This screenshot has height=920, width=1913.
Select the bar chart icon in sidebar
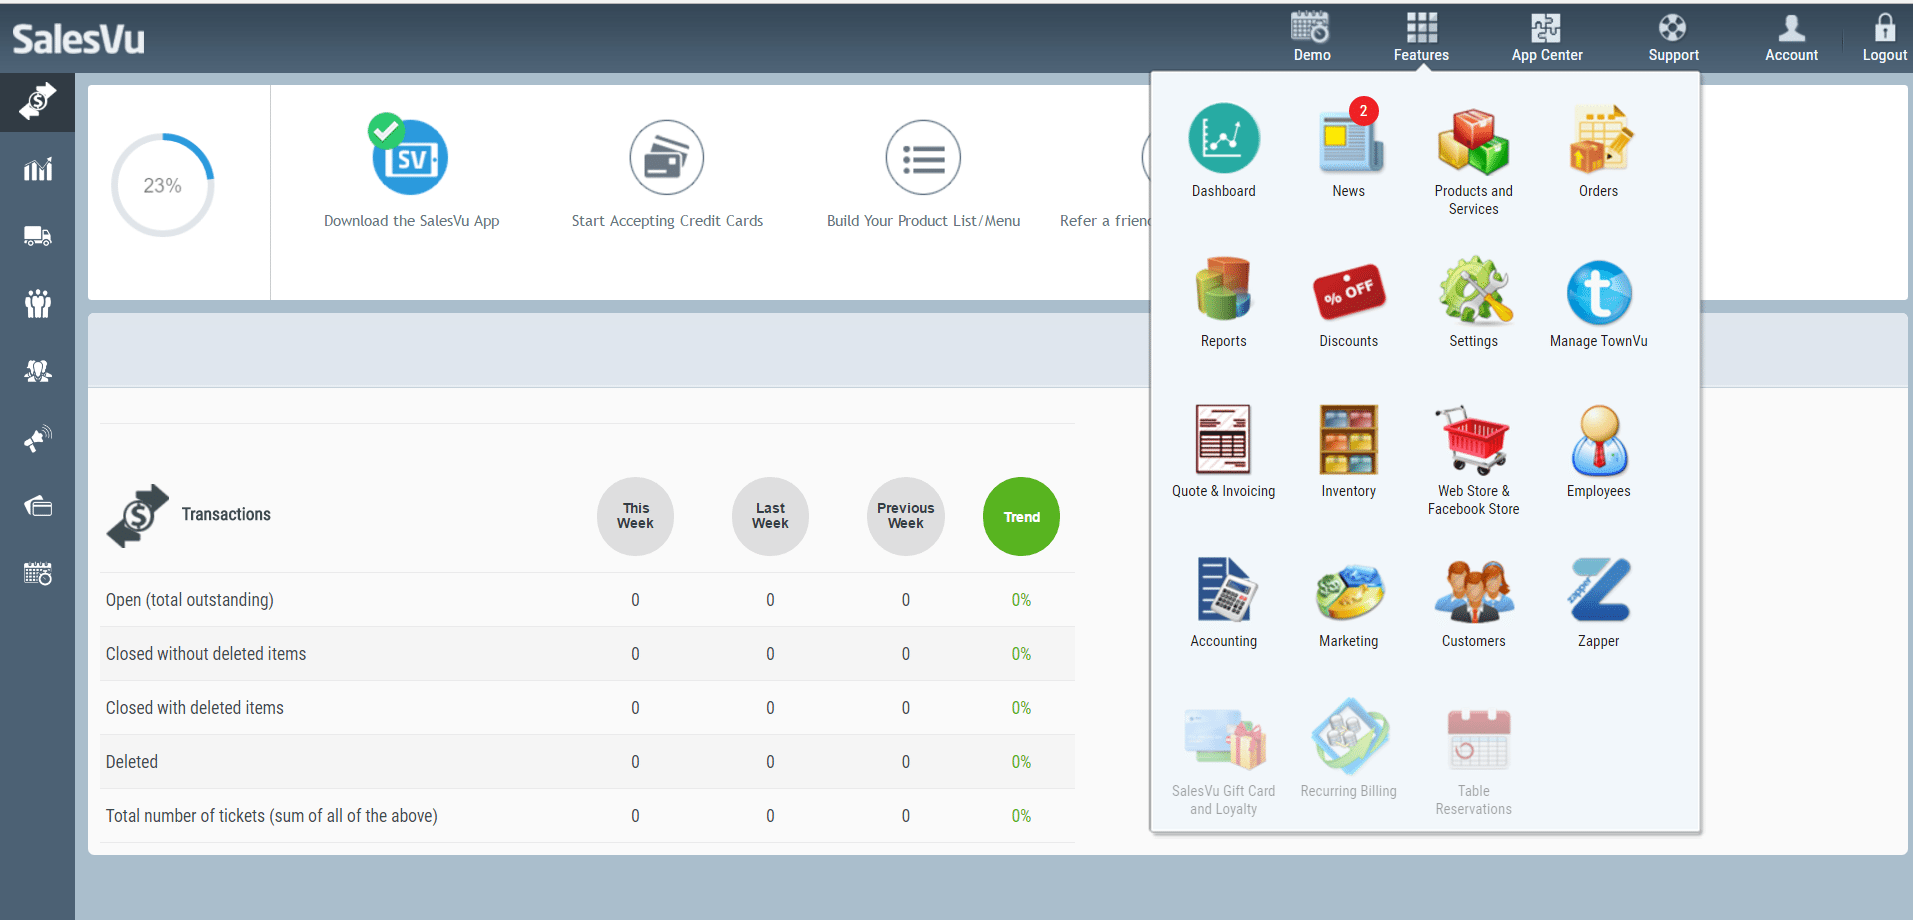click(37, 169)
